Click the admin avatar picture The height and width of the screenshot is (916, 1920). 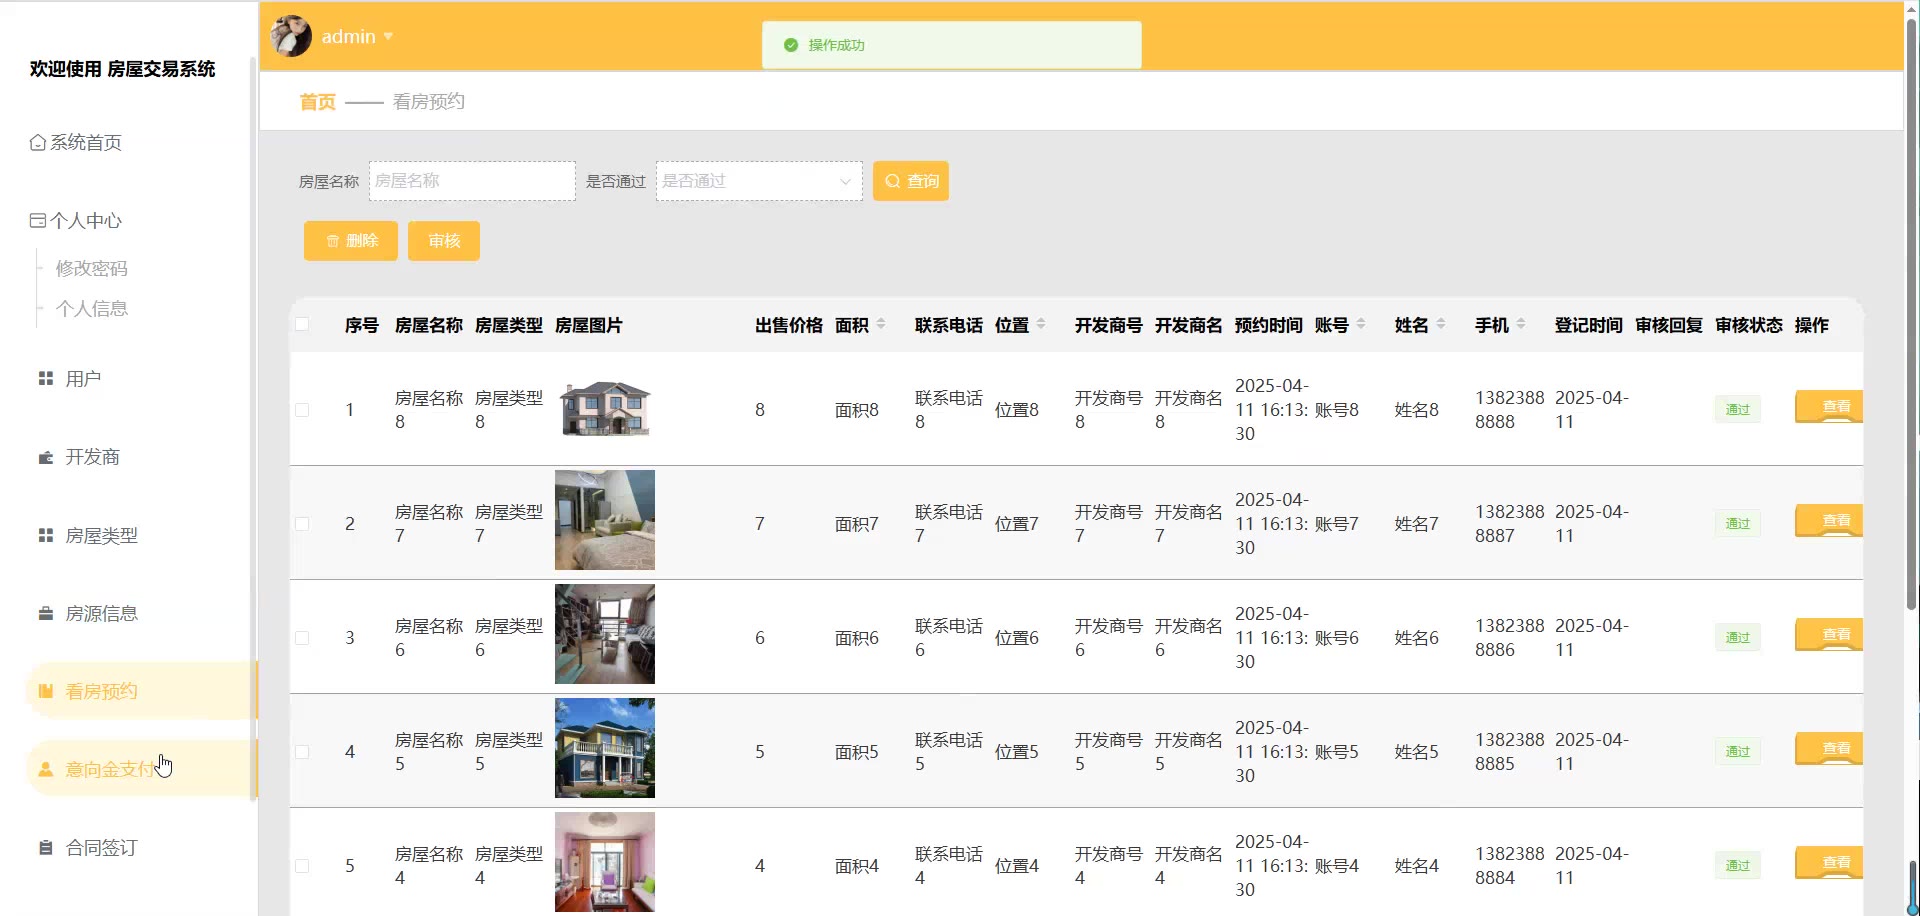291,36
